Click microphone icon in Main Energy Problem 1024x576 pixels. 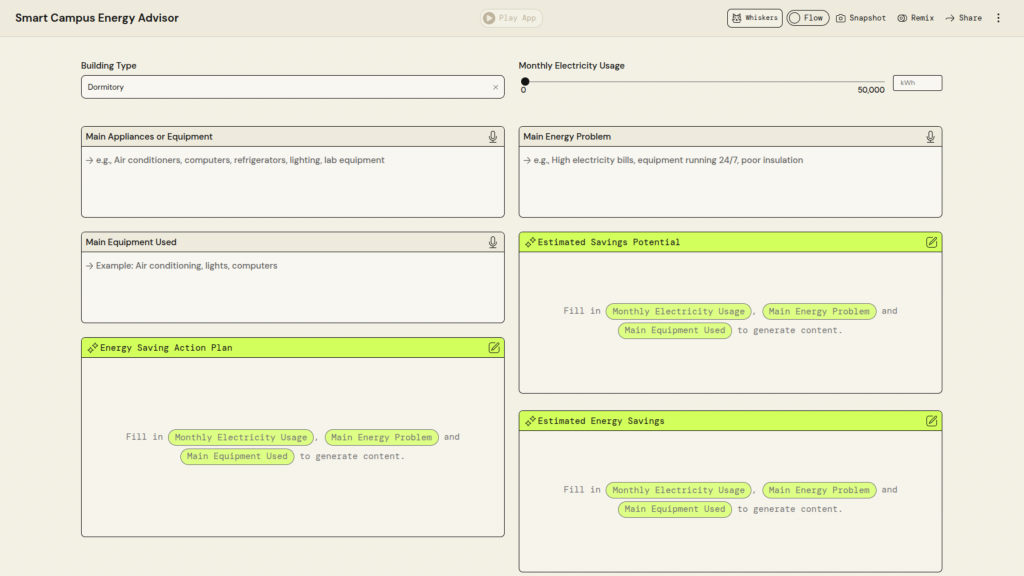pyautogui.click(x=930, y=137)
